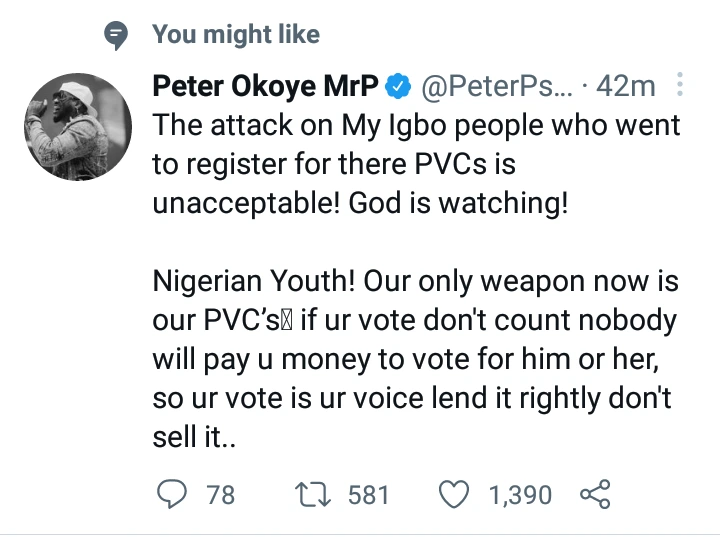Open the three-dot tweet options menu
The width and height of the screenshot is (720, 540).
(680, 86)
